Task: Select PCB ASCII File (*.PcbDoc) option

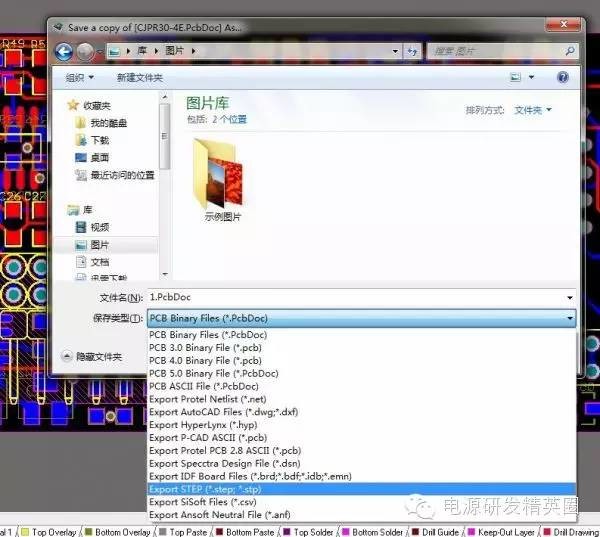Action: [203, 386]
